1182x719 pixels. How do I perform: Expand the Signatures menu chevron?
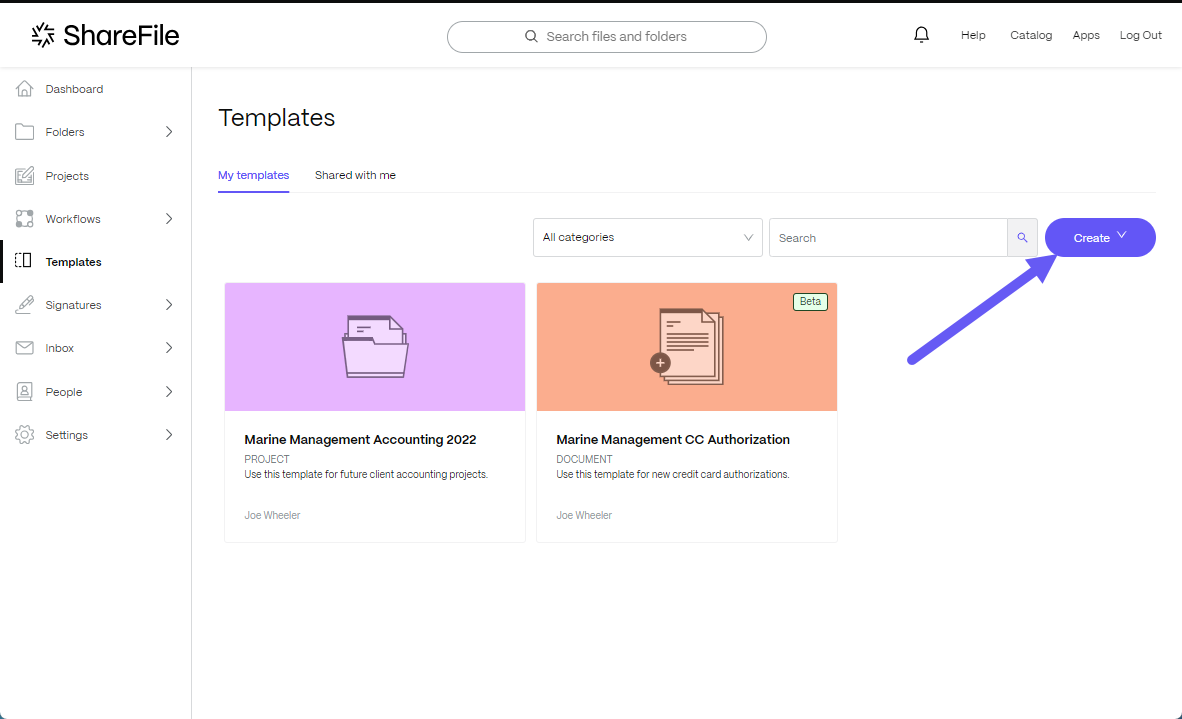169,304
